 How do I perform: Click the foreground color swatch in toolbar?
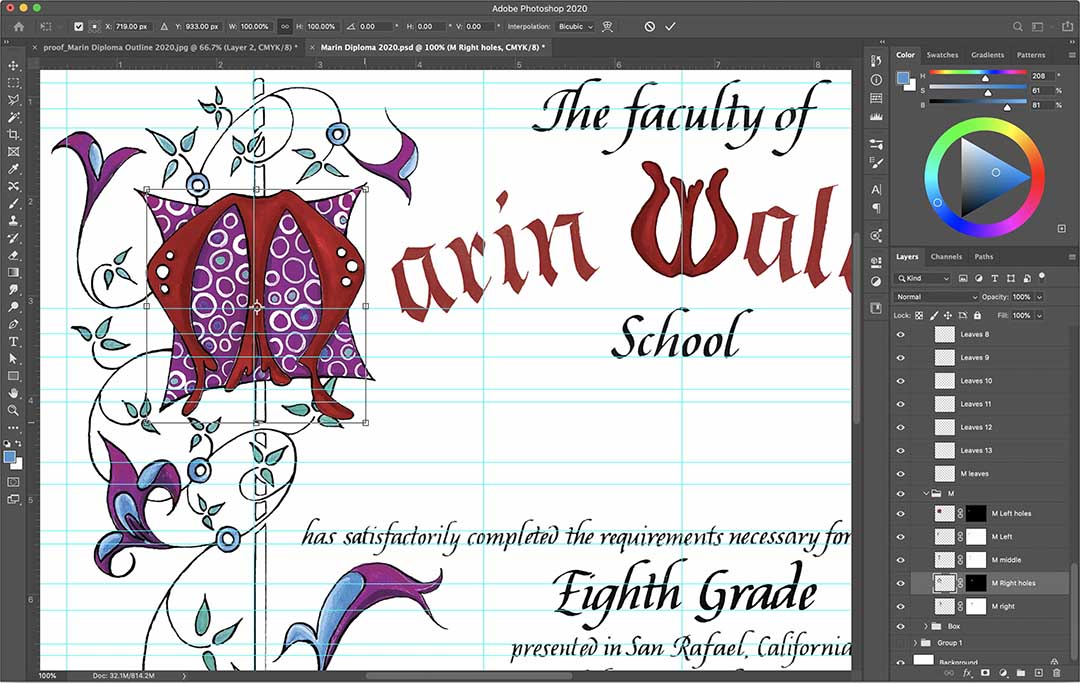tap(9, 456)
